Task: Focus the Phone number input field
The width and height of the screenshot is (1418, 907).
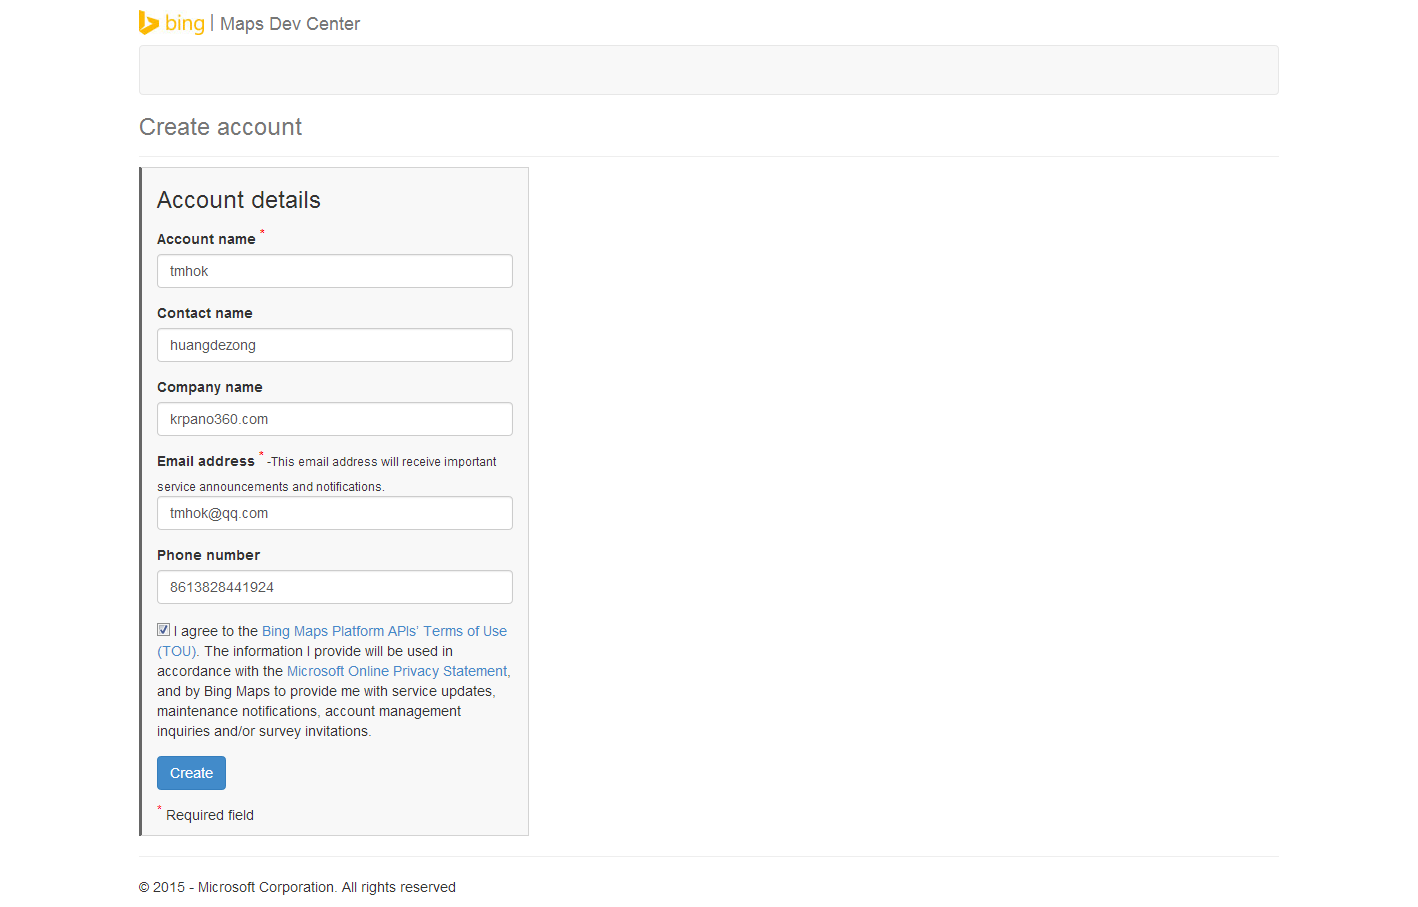Action: point(334,587)
